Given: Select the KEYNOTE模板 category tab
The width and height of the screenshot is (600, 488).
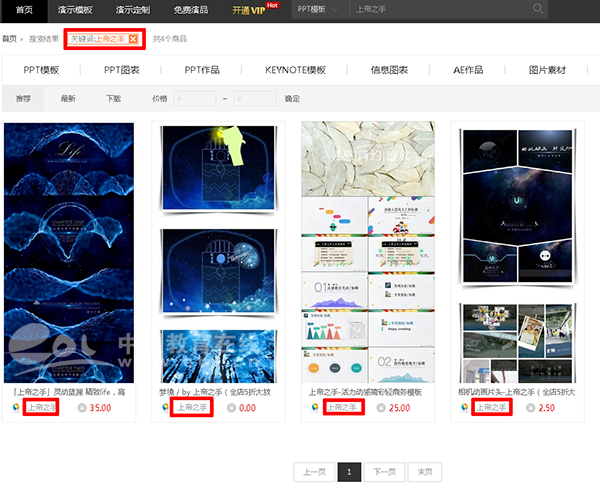Looking at the screenshot, I should coord(296,70).
